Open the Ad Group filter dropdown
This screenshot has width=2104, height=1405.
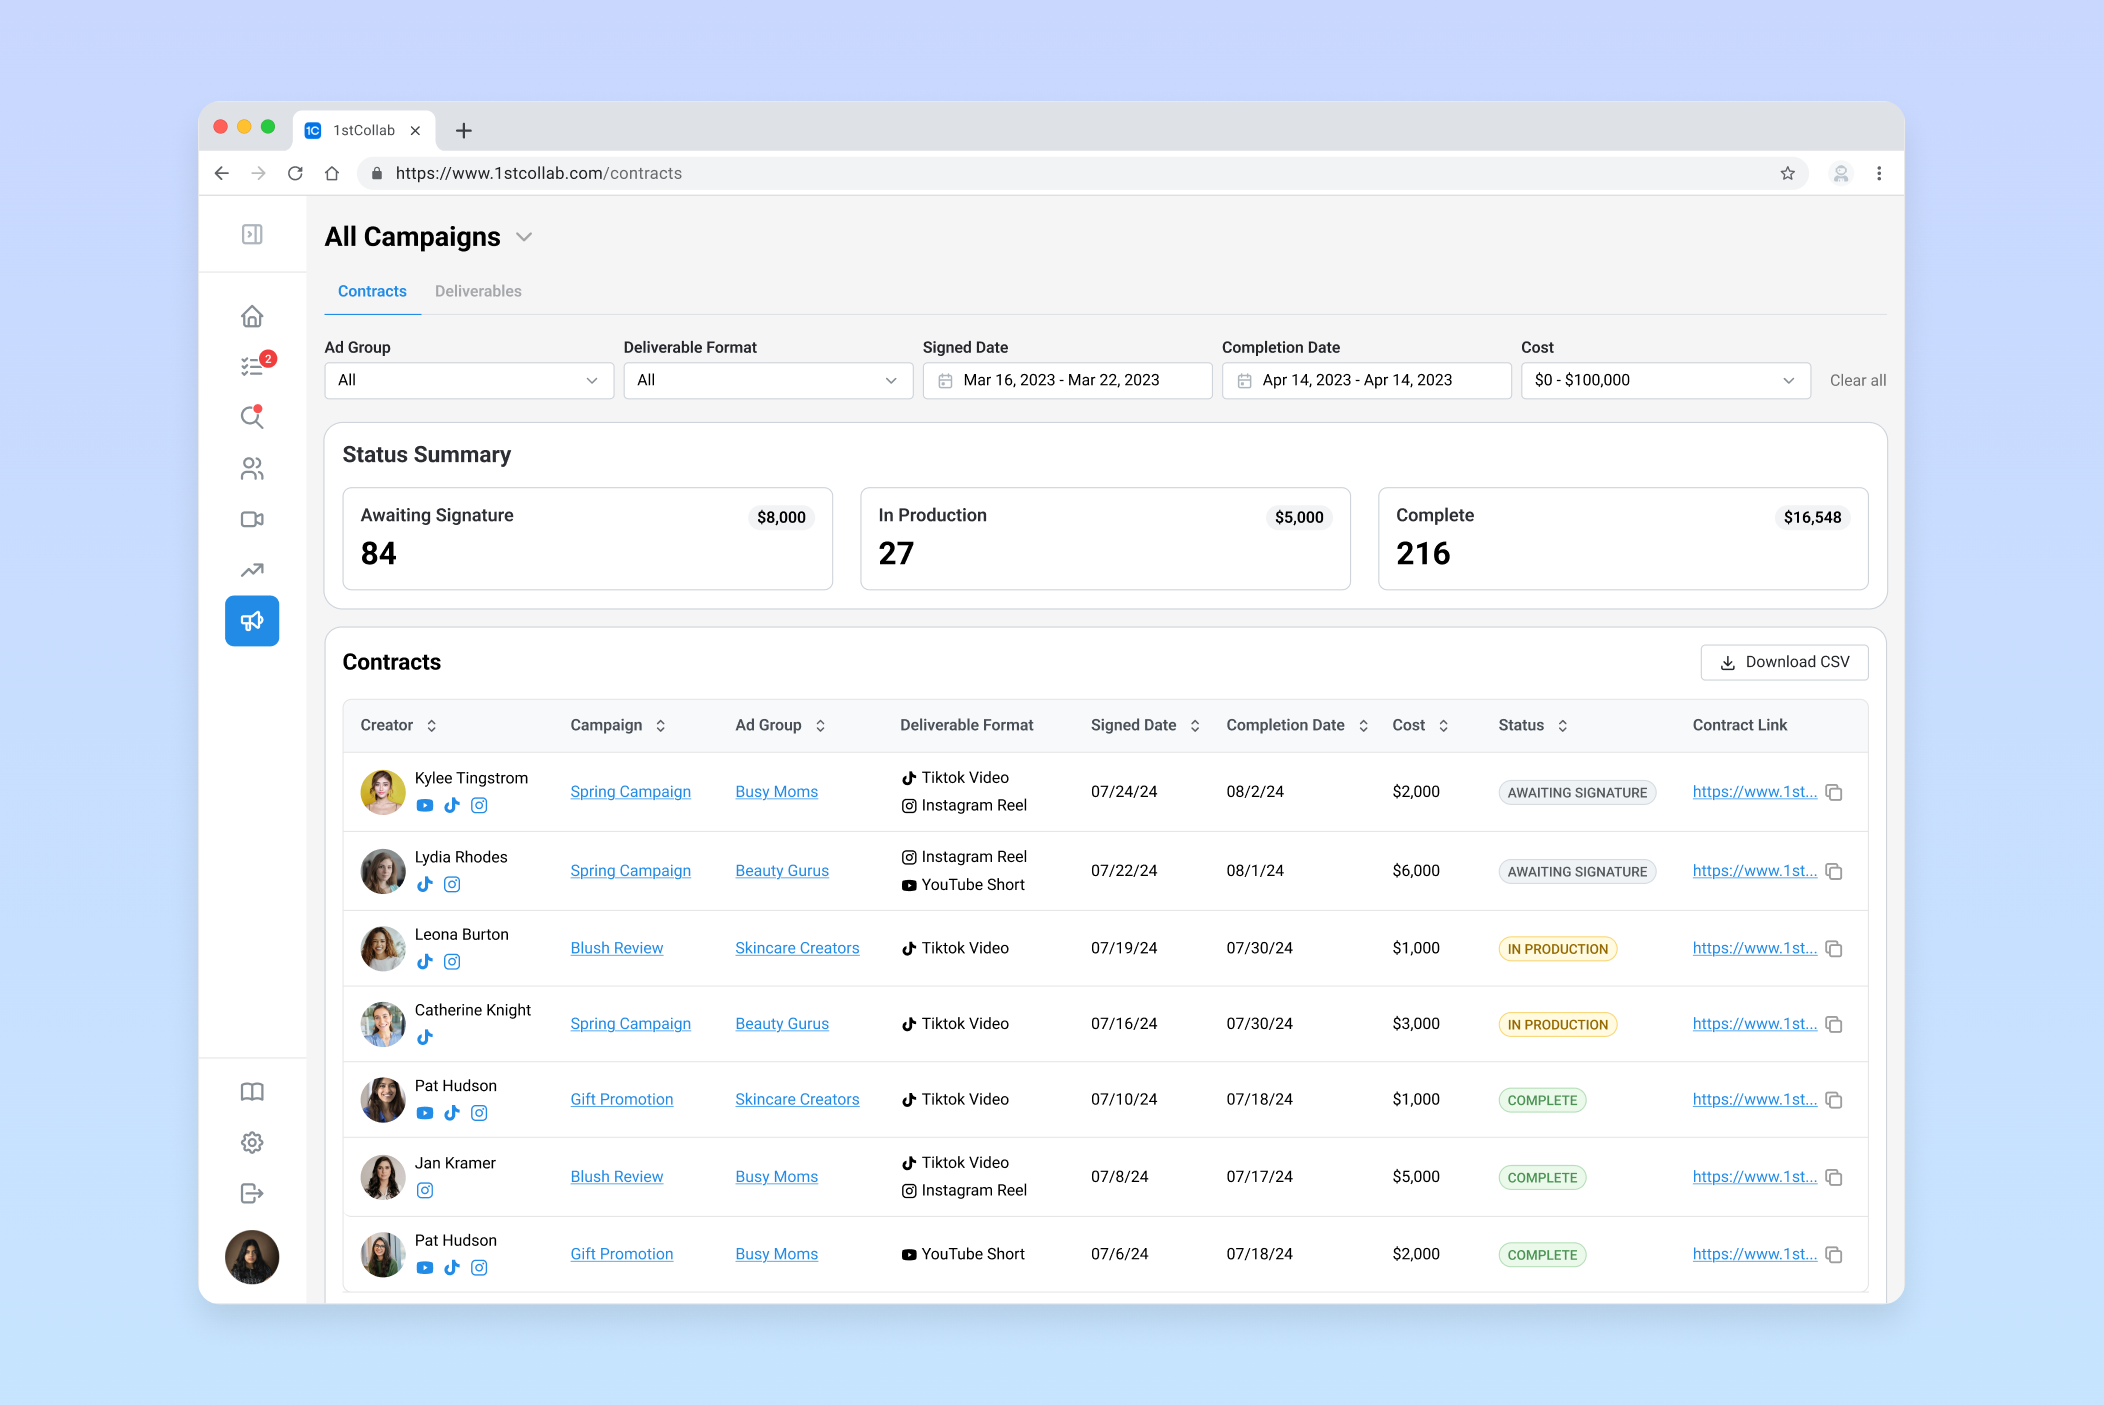click(x=468, y=380)
